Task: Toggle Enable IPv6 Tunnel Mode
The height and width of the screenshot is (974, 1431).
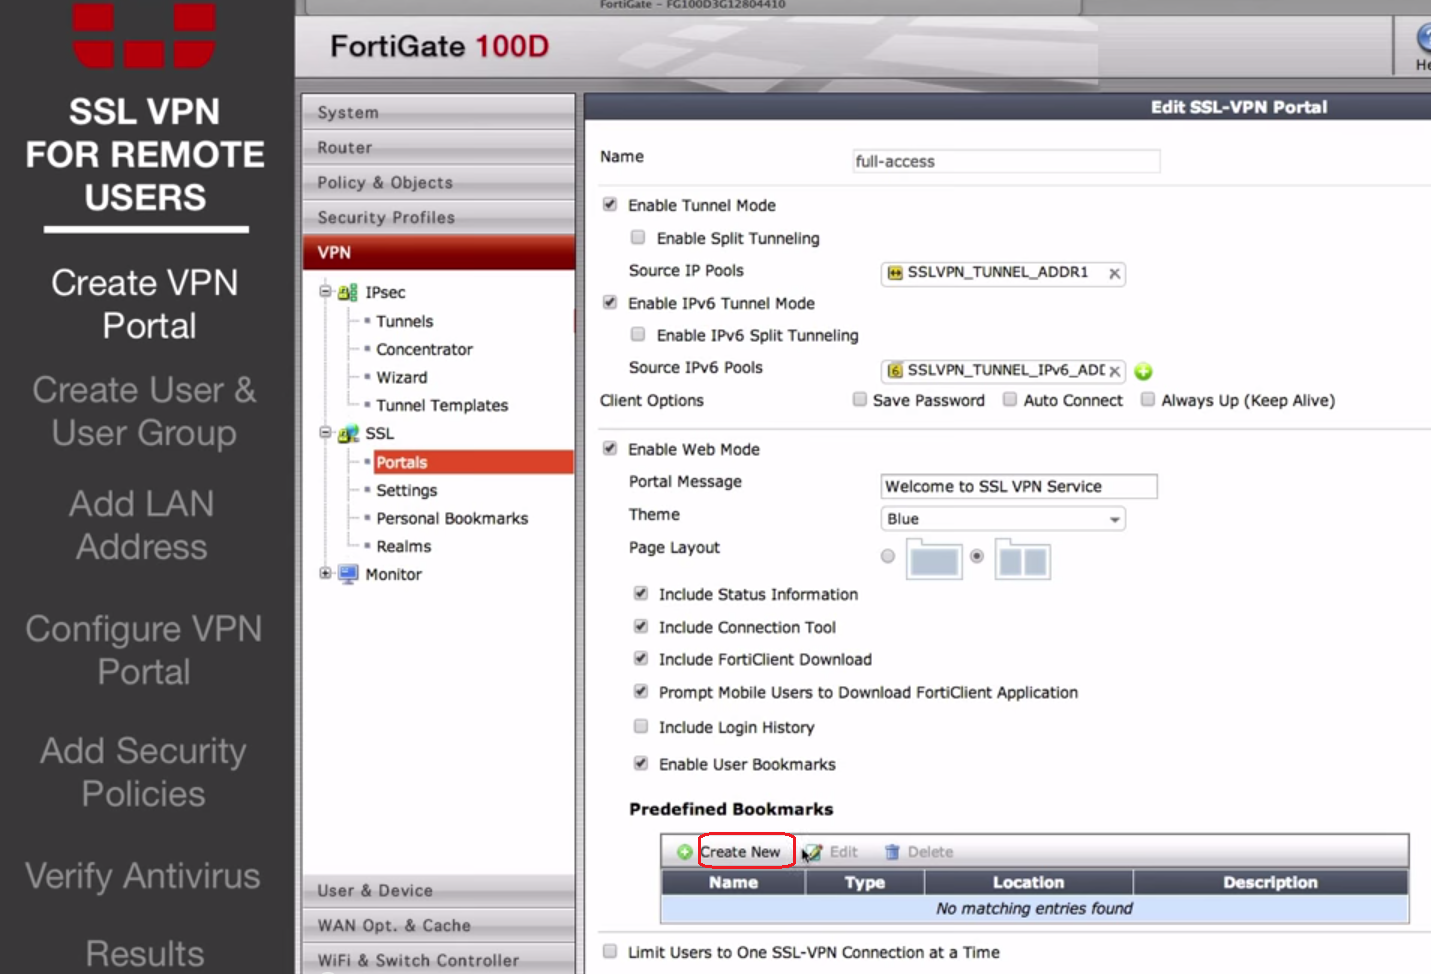Action: tap(610, 302)
